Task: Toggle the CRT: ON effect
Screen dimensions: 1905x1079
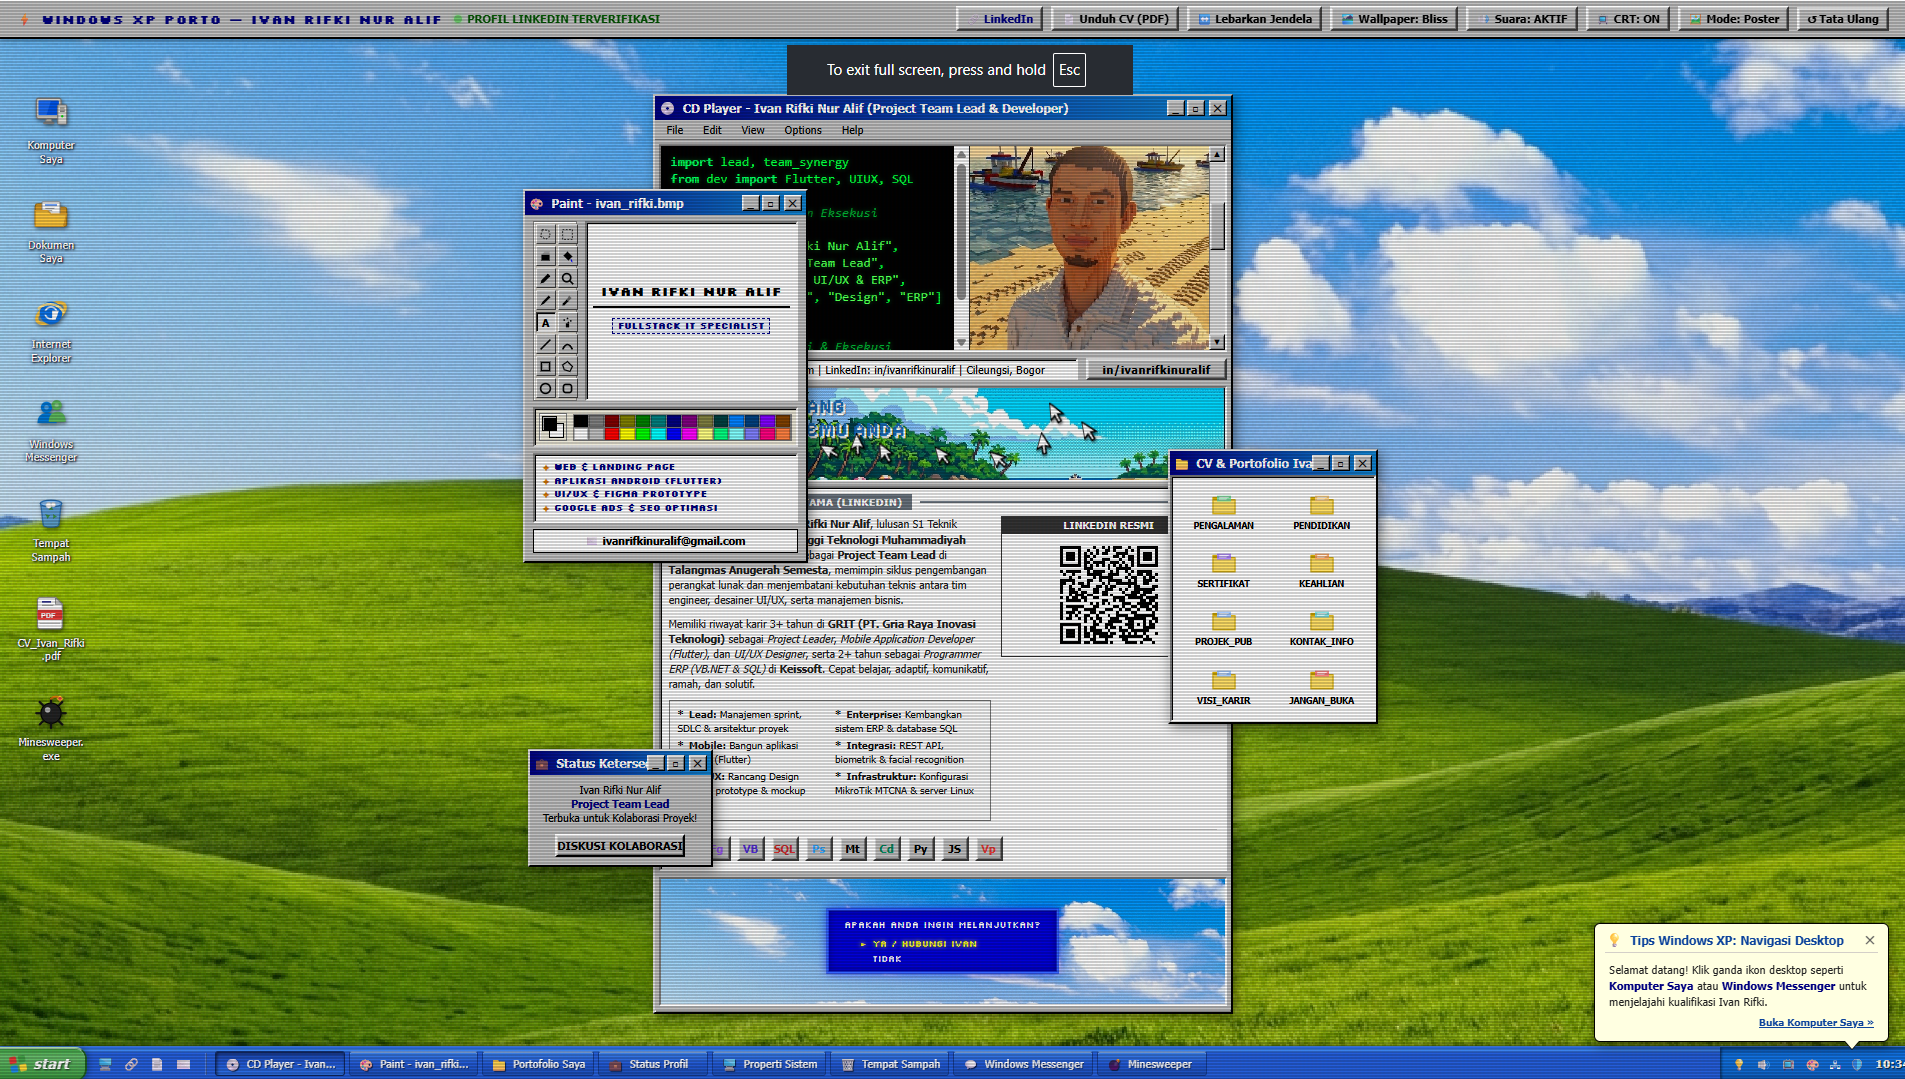Action: click(x=1628, y=19)
